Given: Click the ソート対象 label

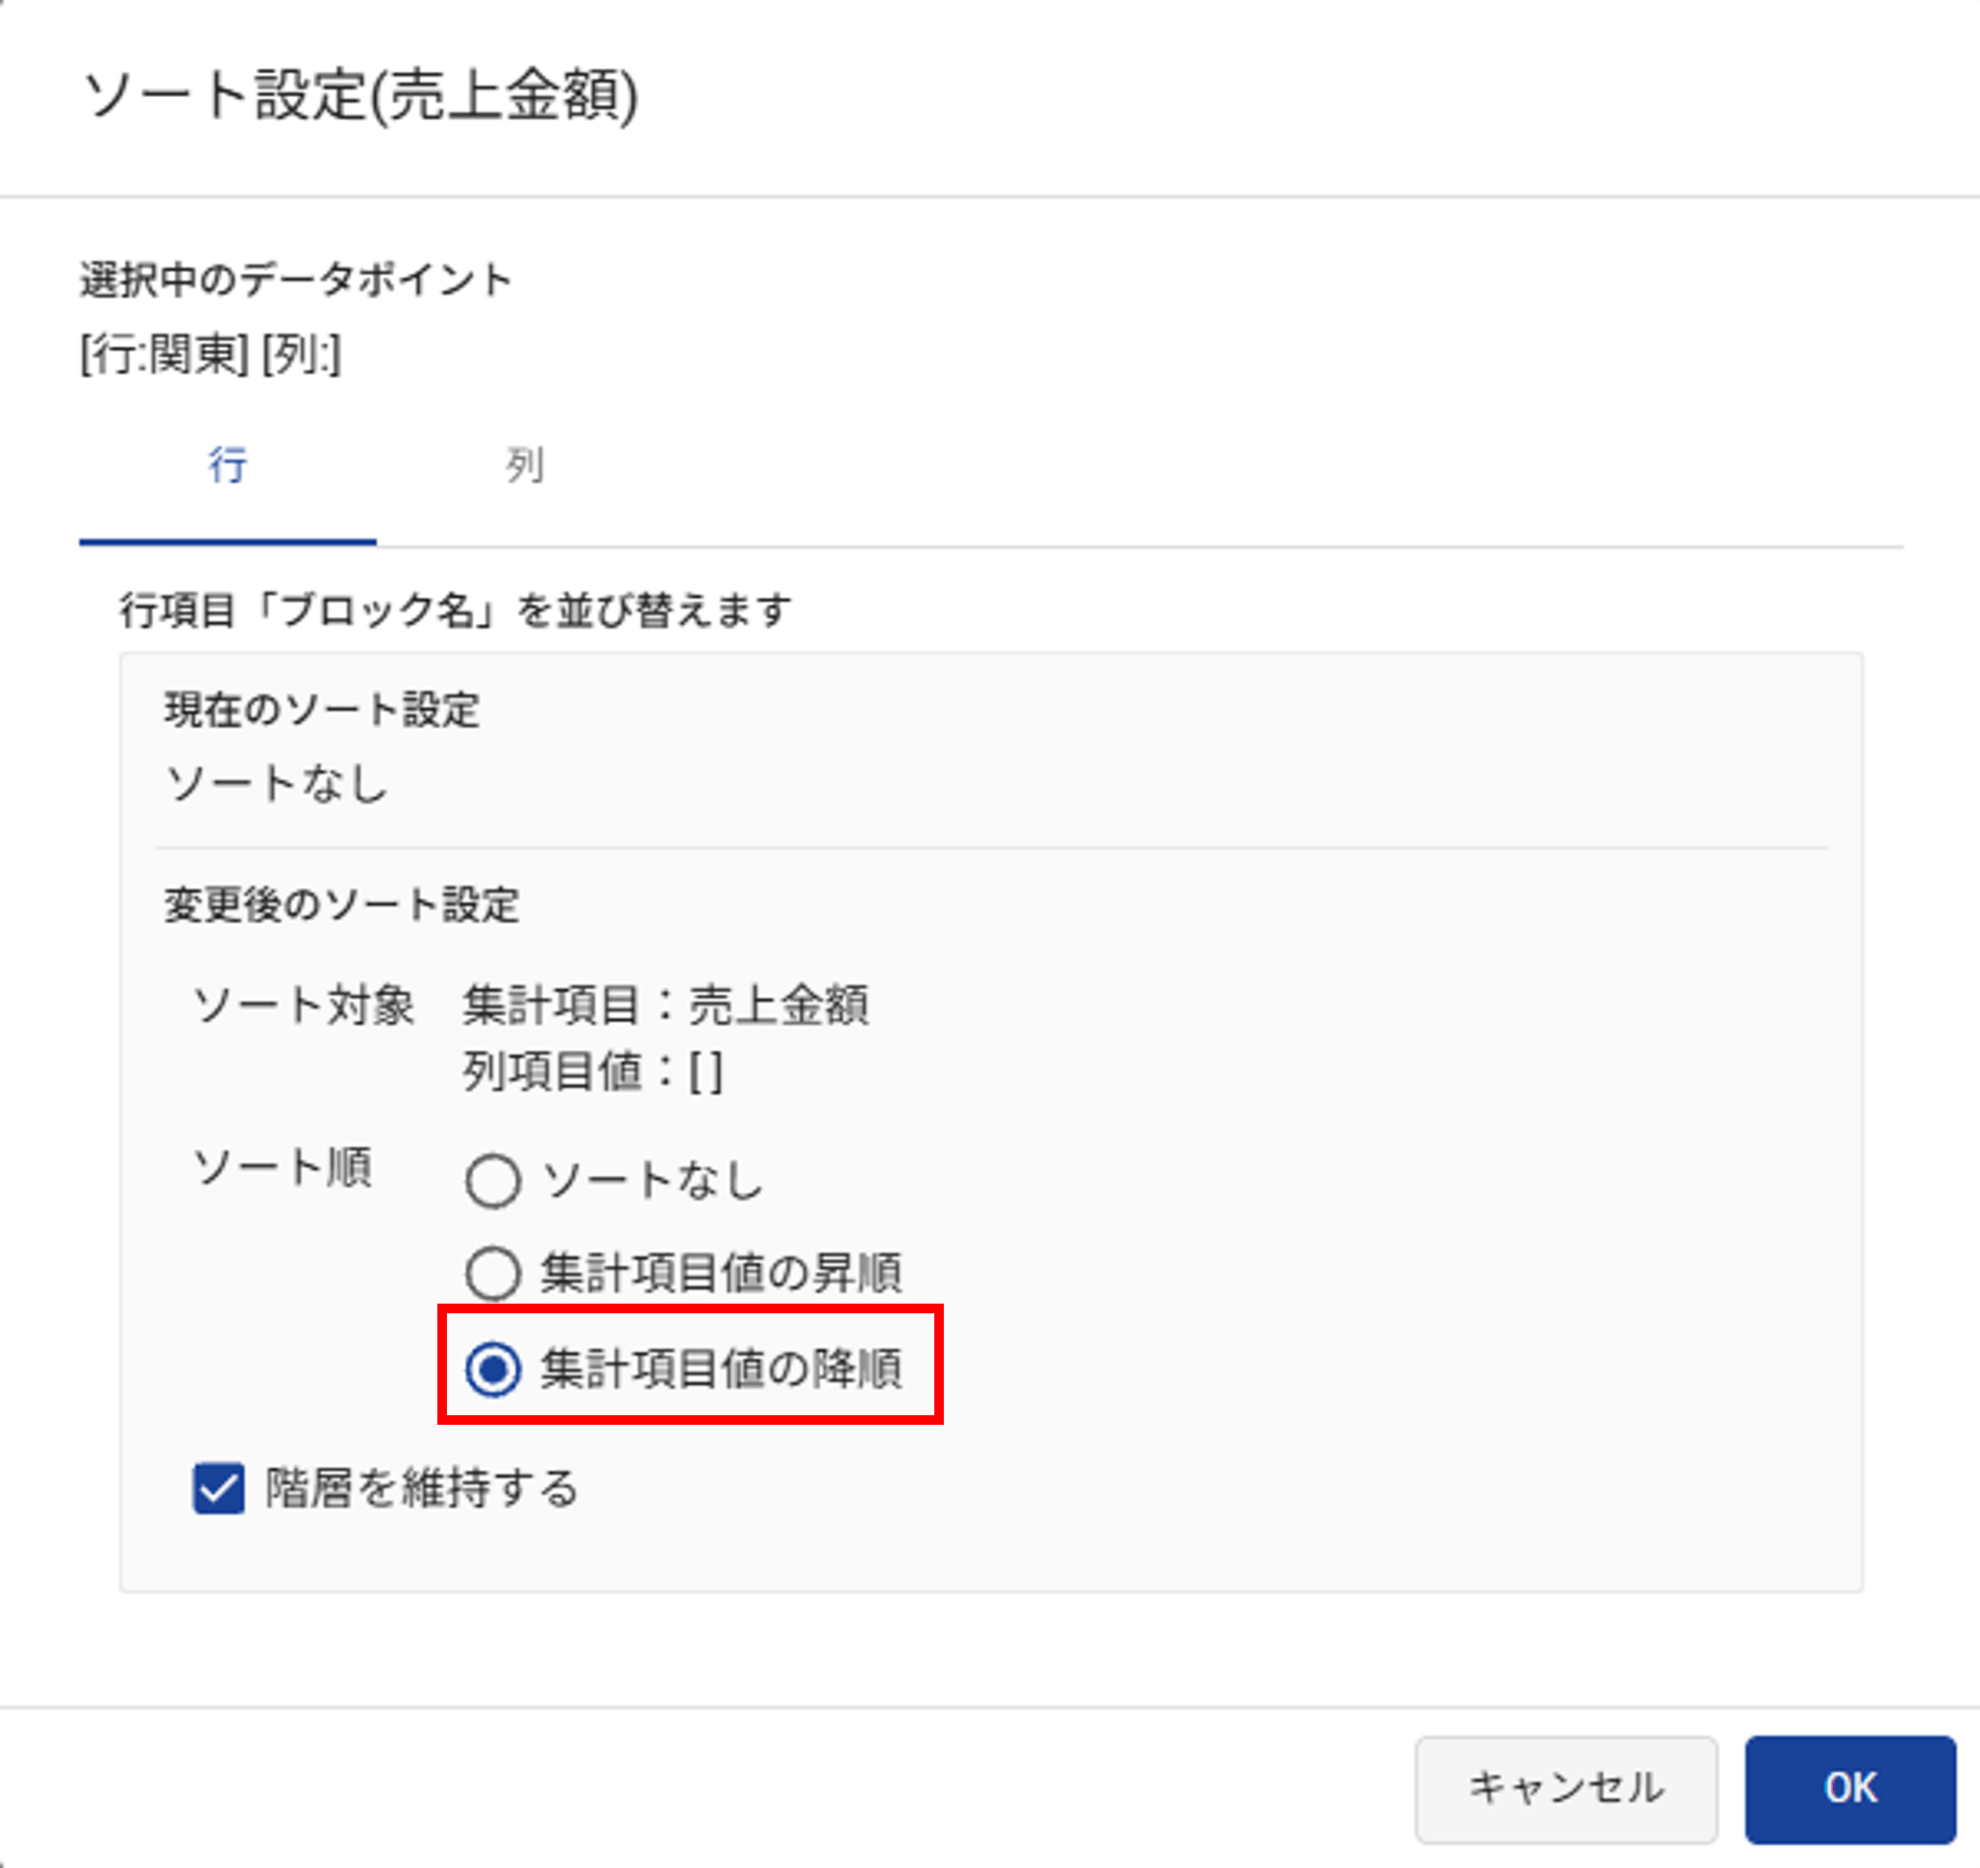Looking at the screenshot, I should pos(303,1005).
